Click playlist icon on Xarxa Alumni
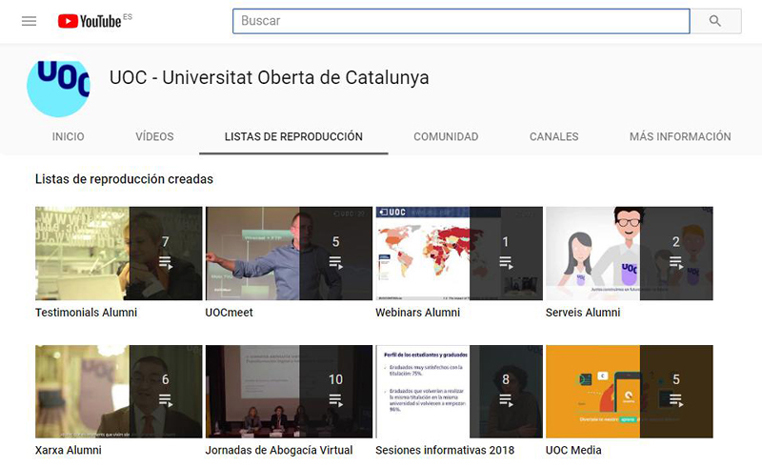The width and height of the screenshot is (762, 468). (166, 400)
